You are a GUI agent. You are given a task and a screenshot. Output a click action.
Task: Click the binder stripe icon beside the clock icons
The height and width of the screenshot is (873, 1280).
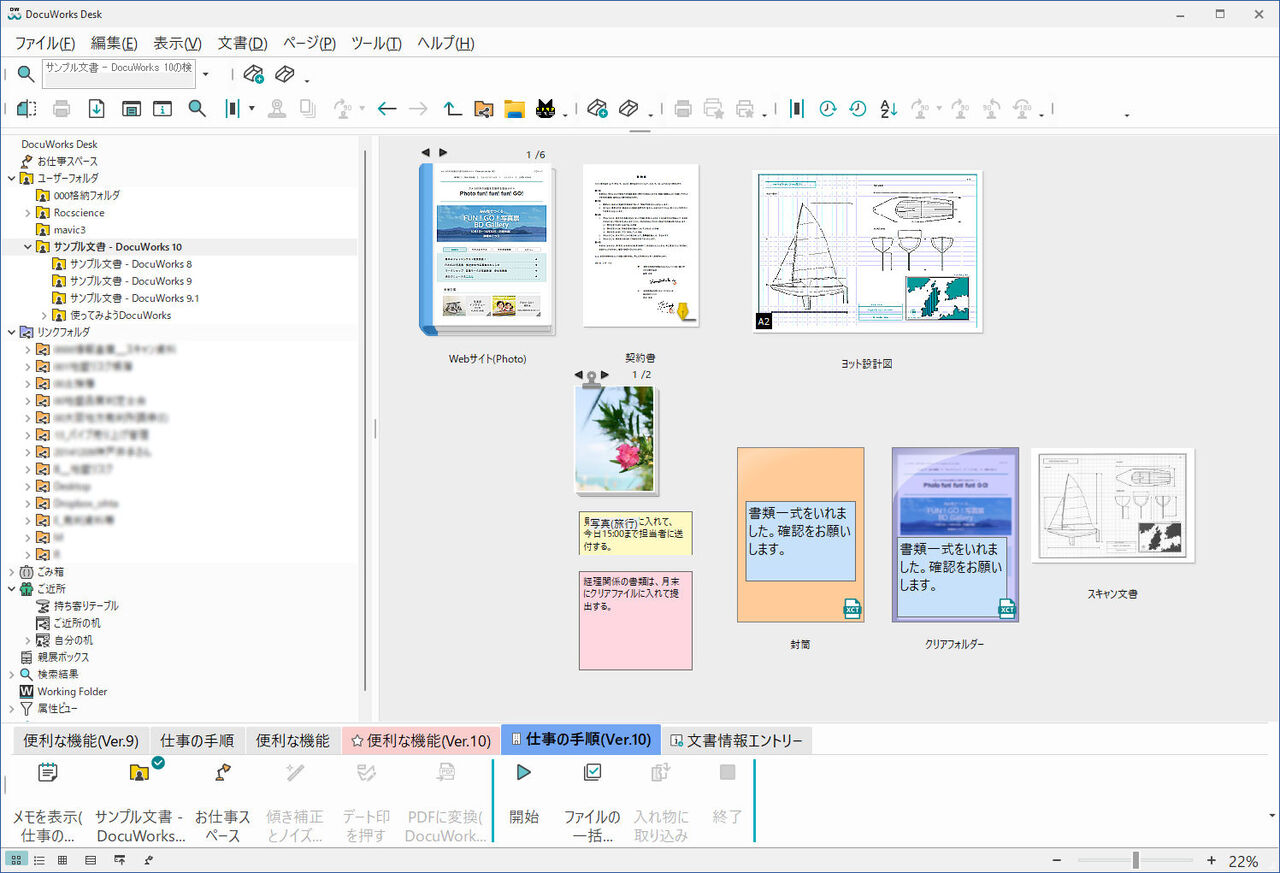pos(797,108)
